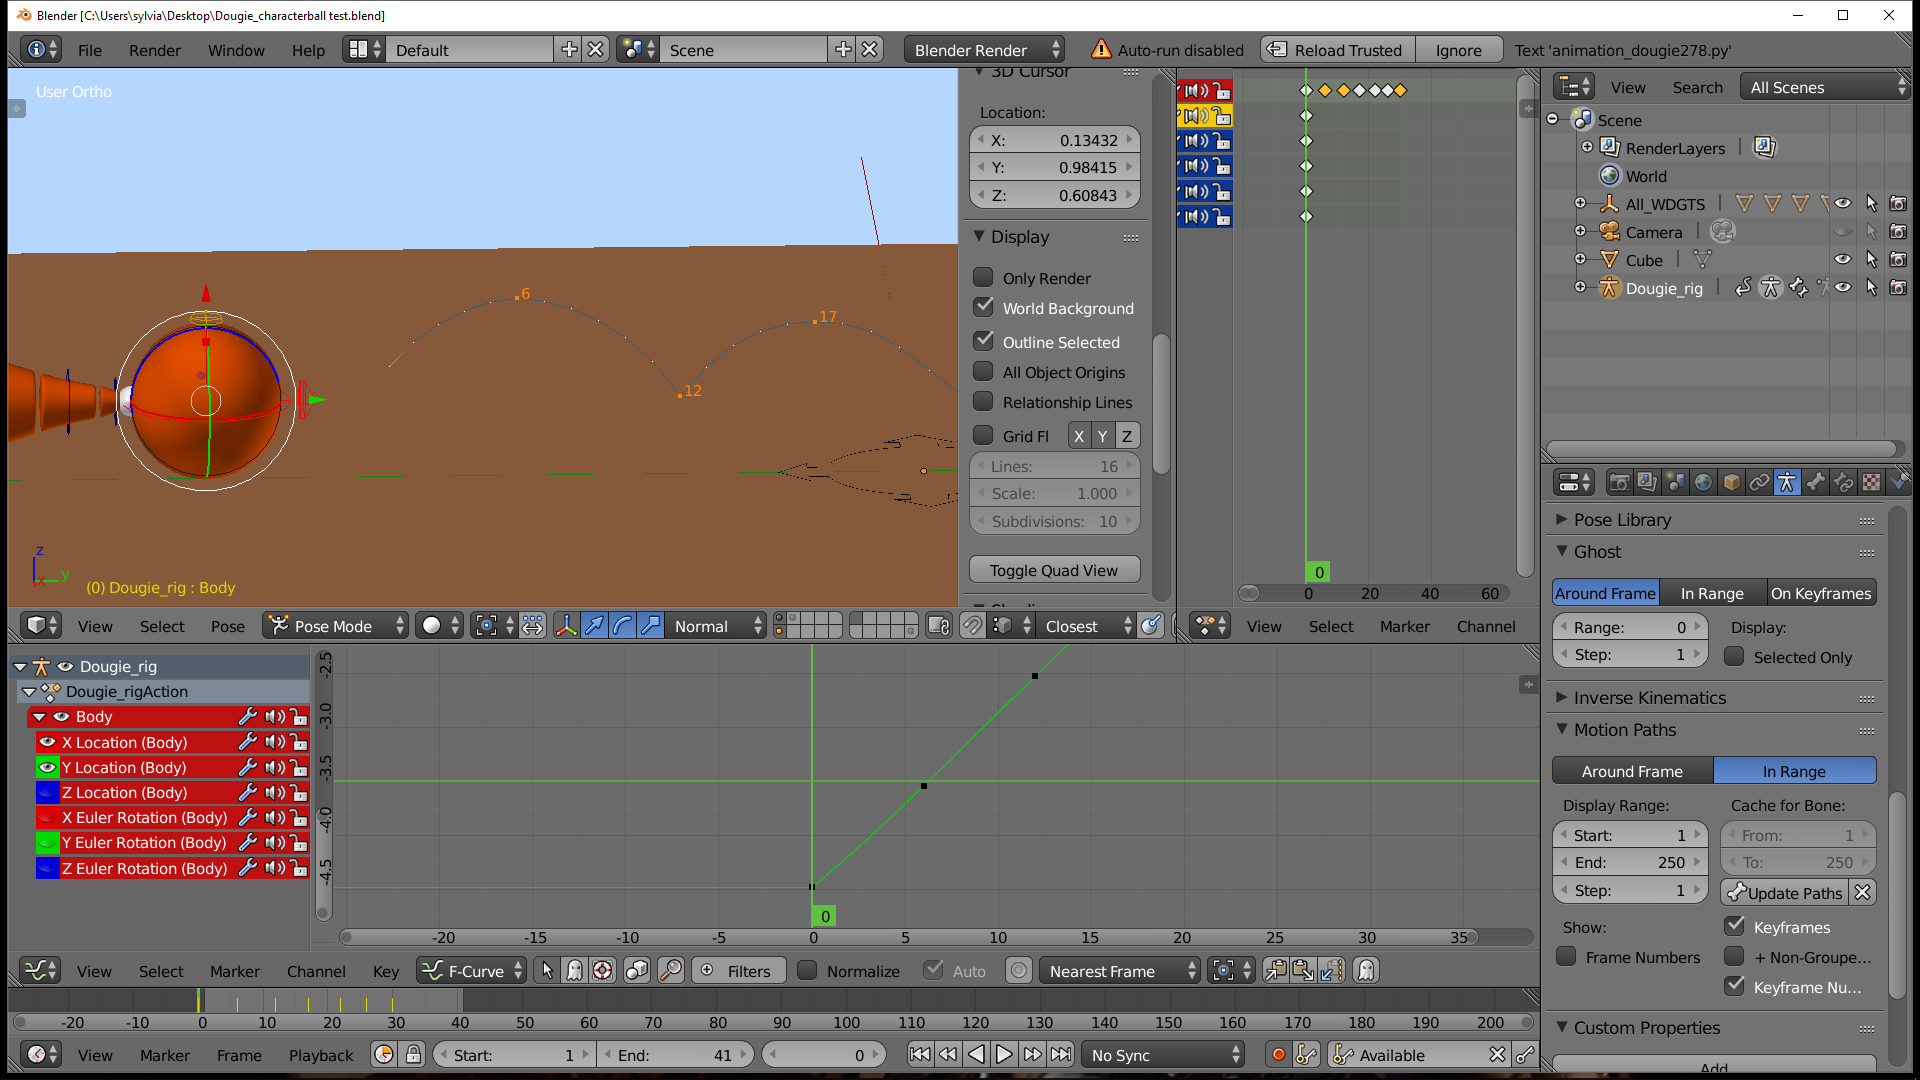Viewport: 1920px width, 1080px height.
Task: Open the Render menu
Action: (x=154, y=50)
